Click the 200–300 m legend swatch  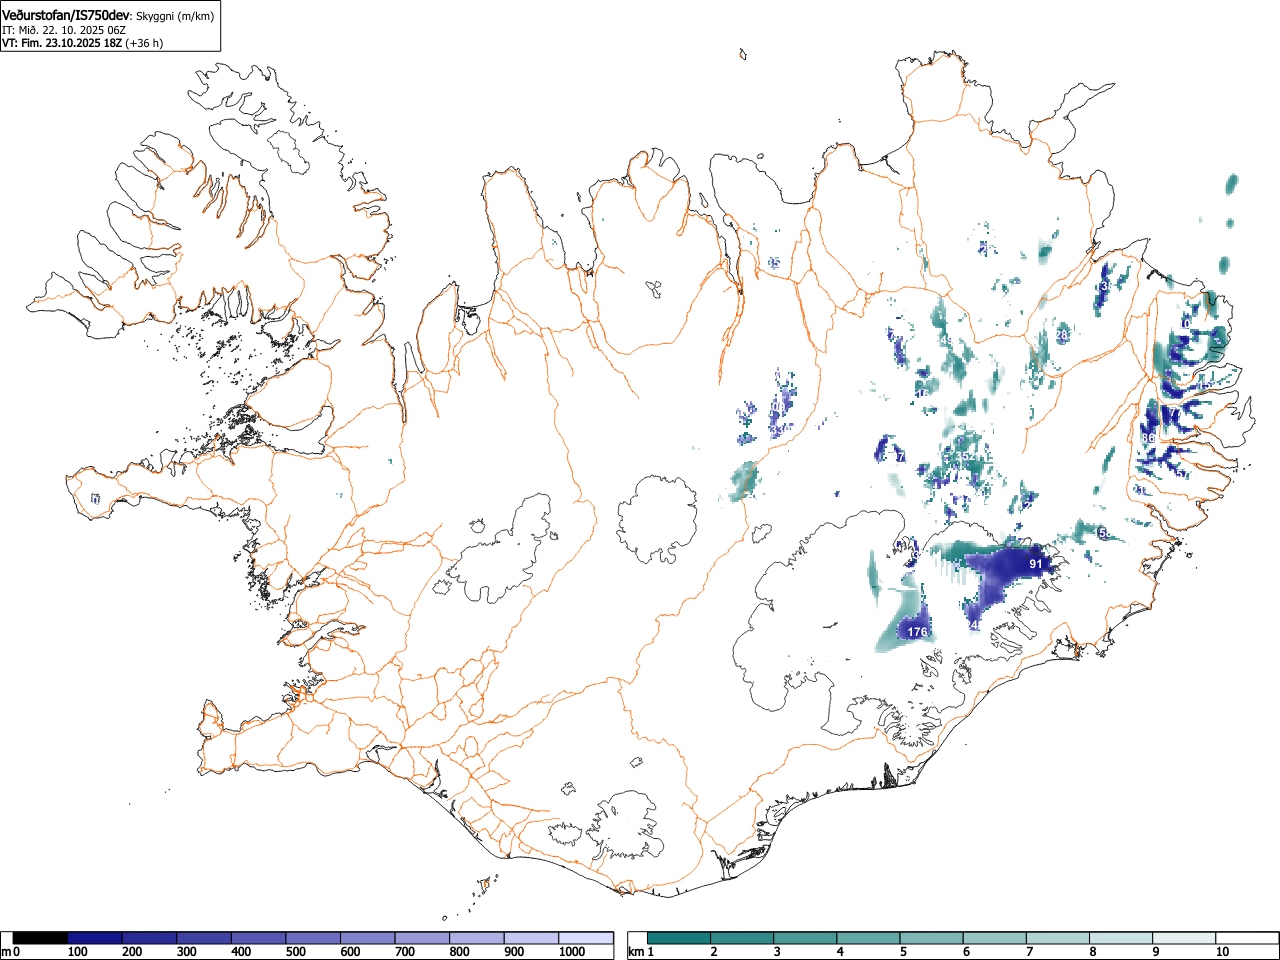click(x=149, y=938)
